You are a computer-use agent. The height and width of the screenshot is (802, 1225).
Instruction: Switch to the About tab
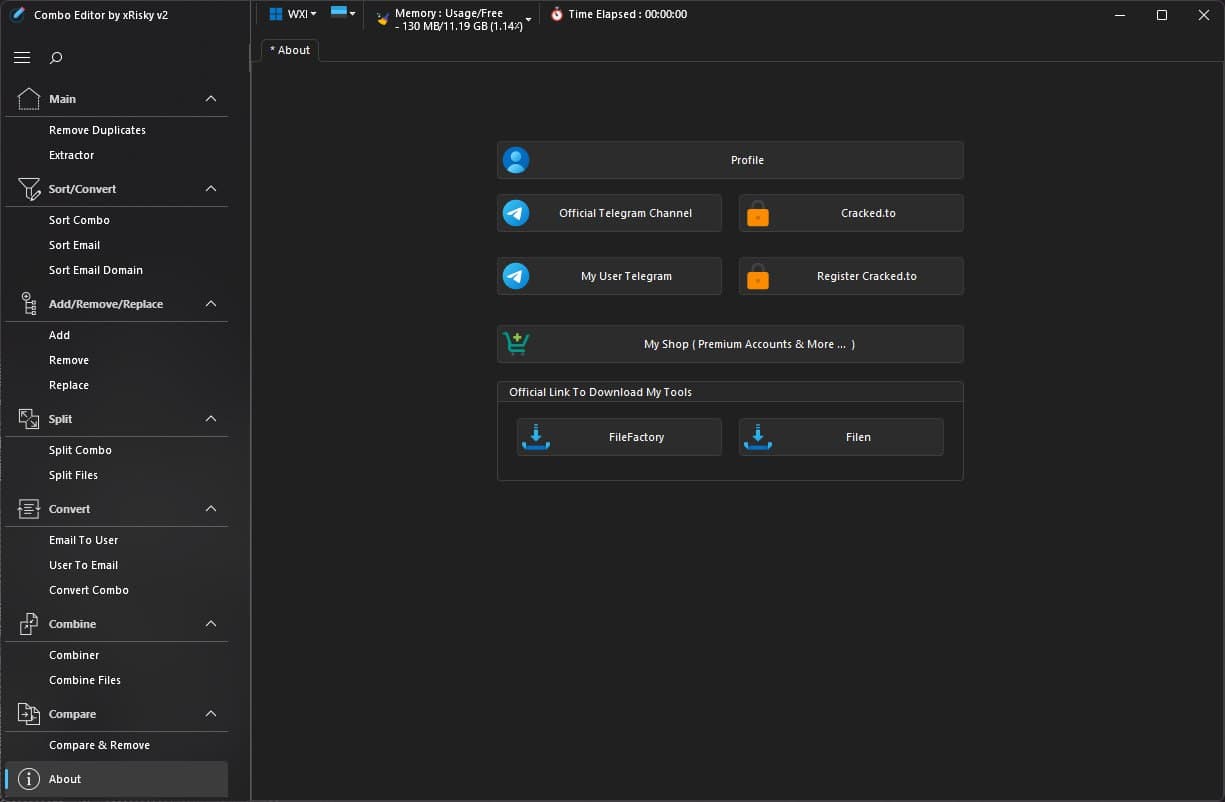click(x=289, y=49)
